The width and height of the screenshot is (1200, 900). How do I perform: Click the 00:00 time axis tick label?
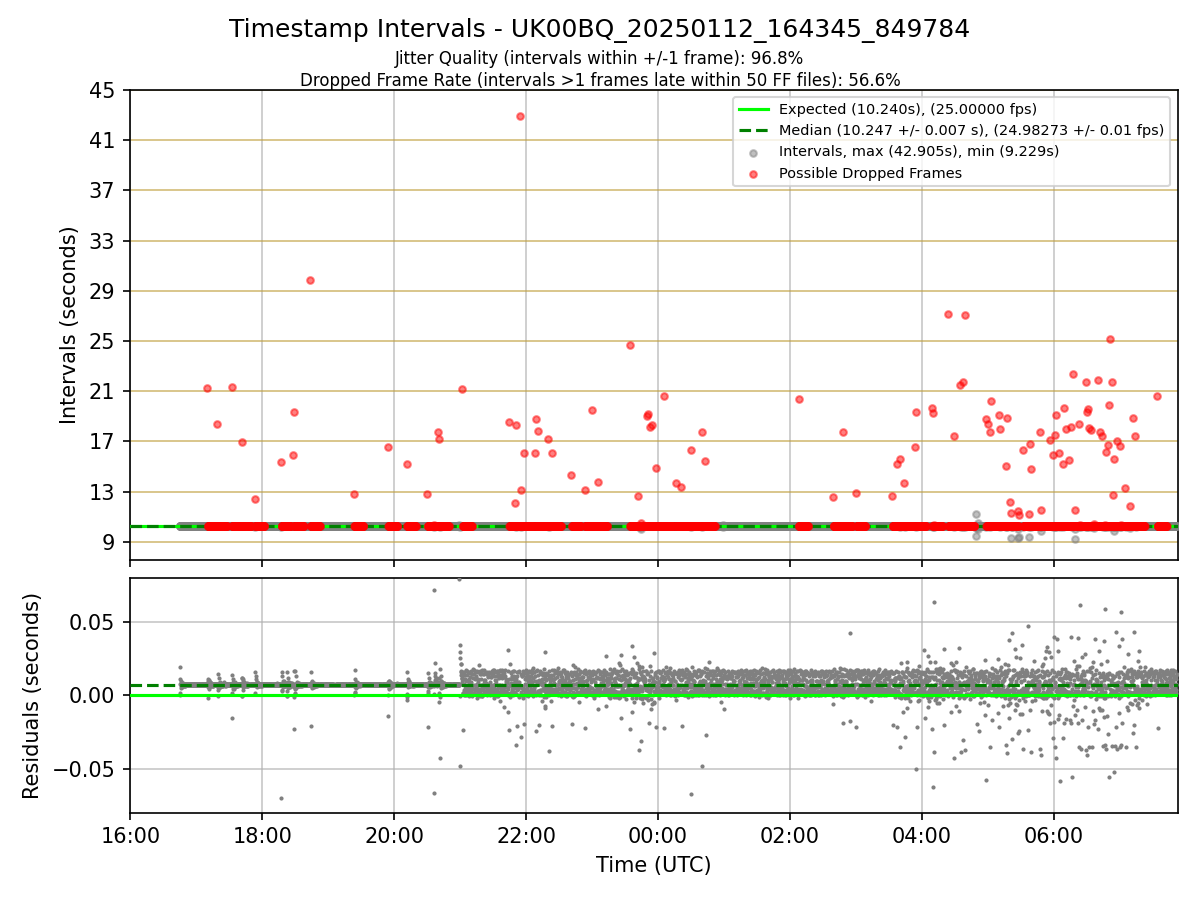658,834
